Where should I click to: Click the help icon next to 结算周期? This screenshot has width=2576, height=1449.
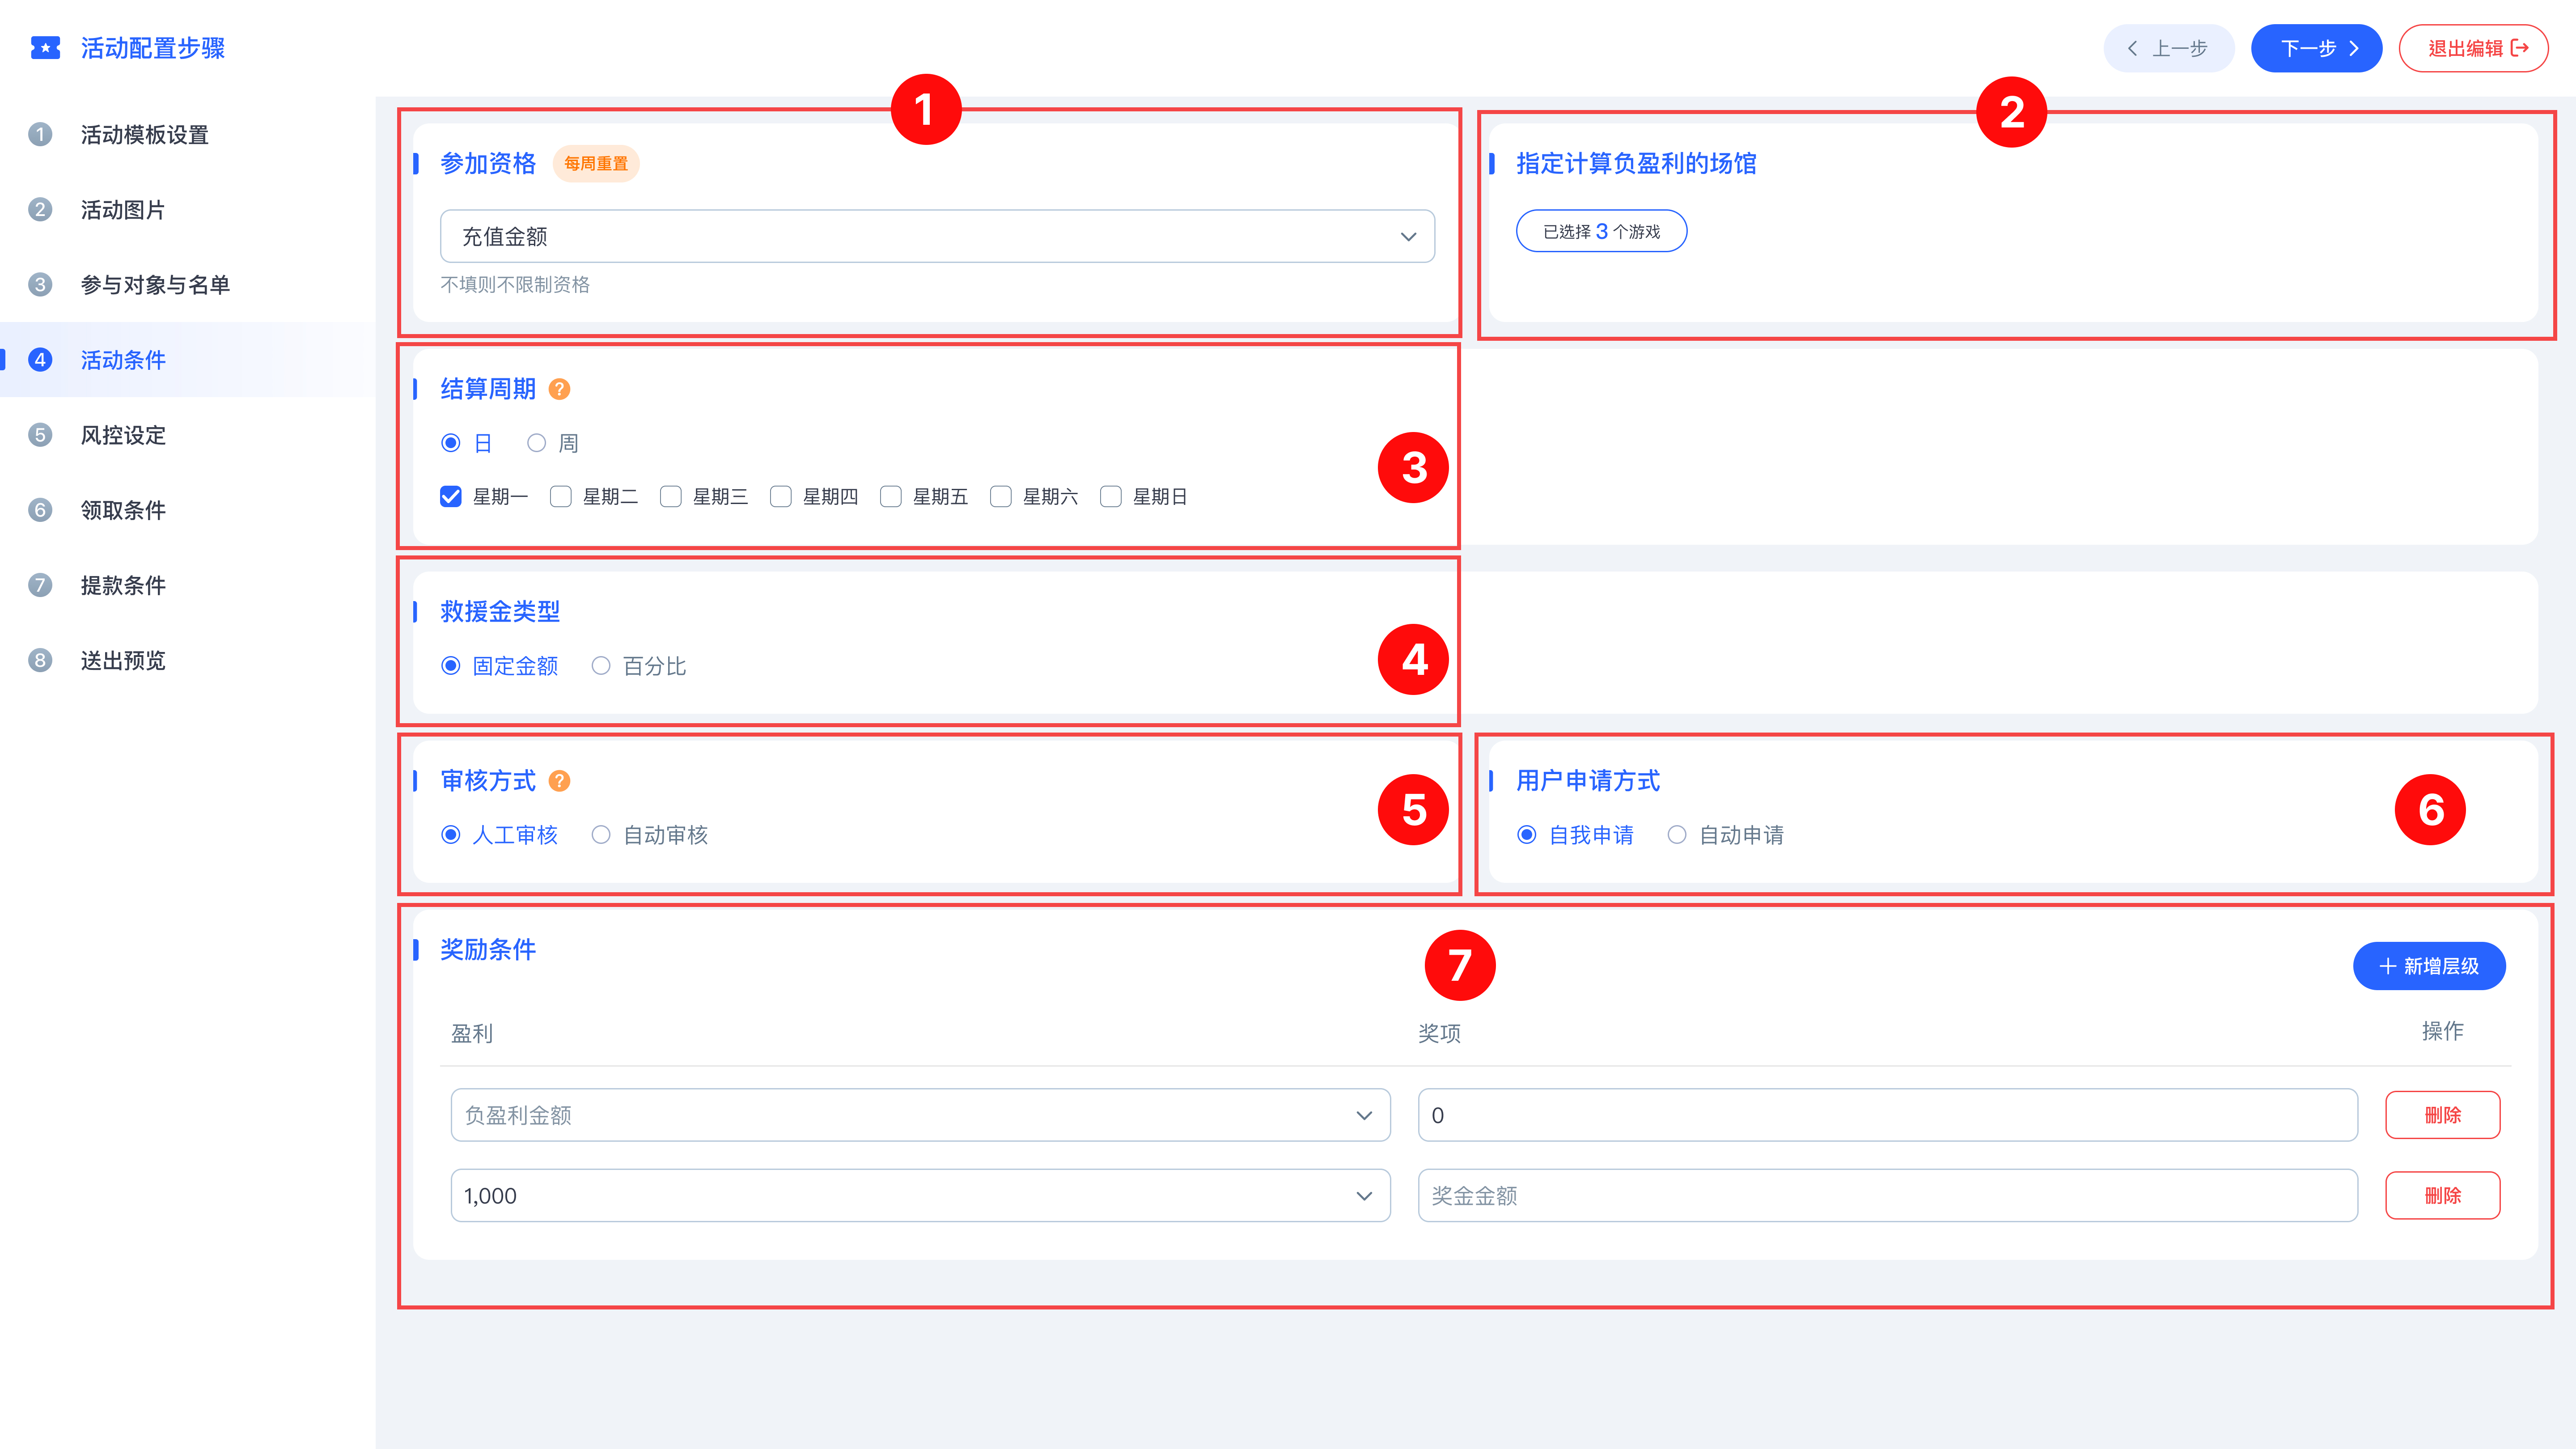(x=560, y=389)
